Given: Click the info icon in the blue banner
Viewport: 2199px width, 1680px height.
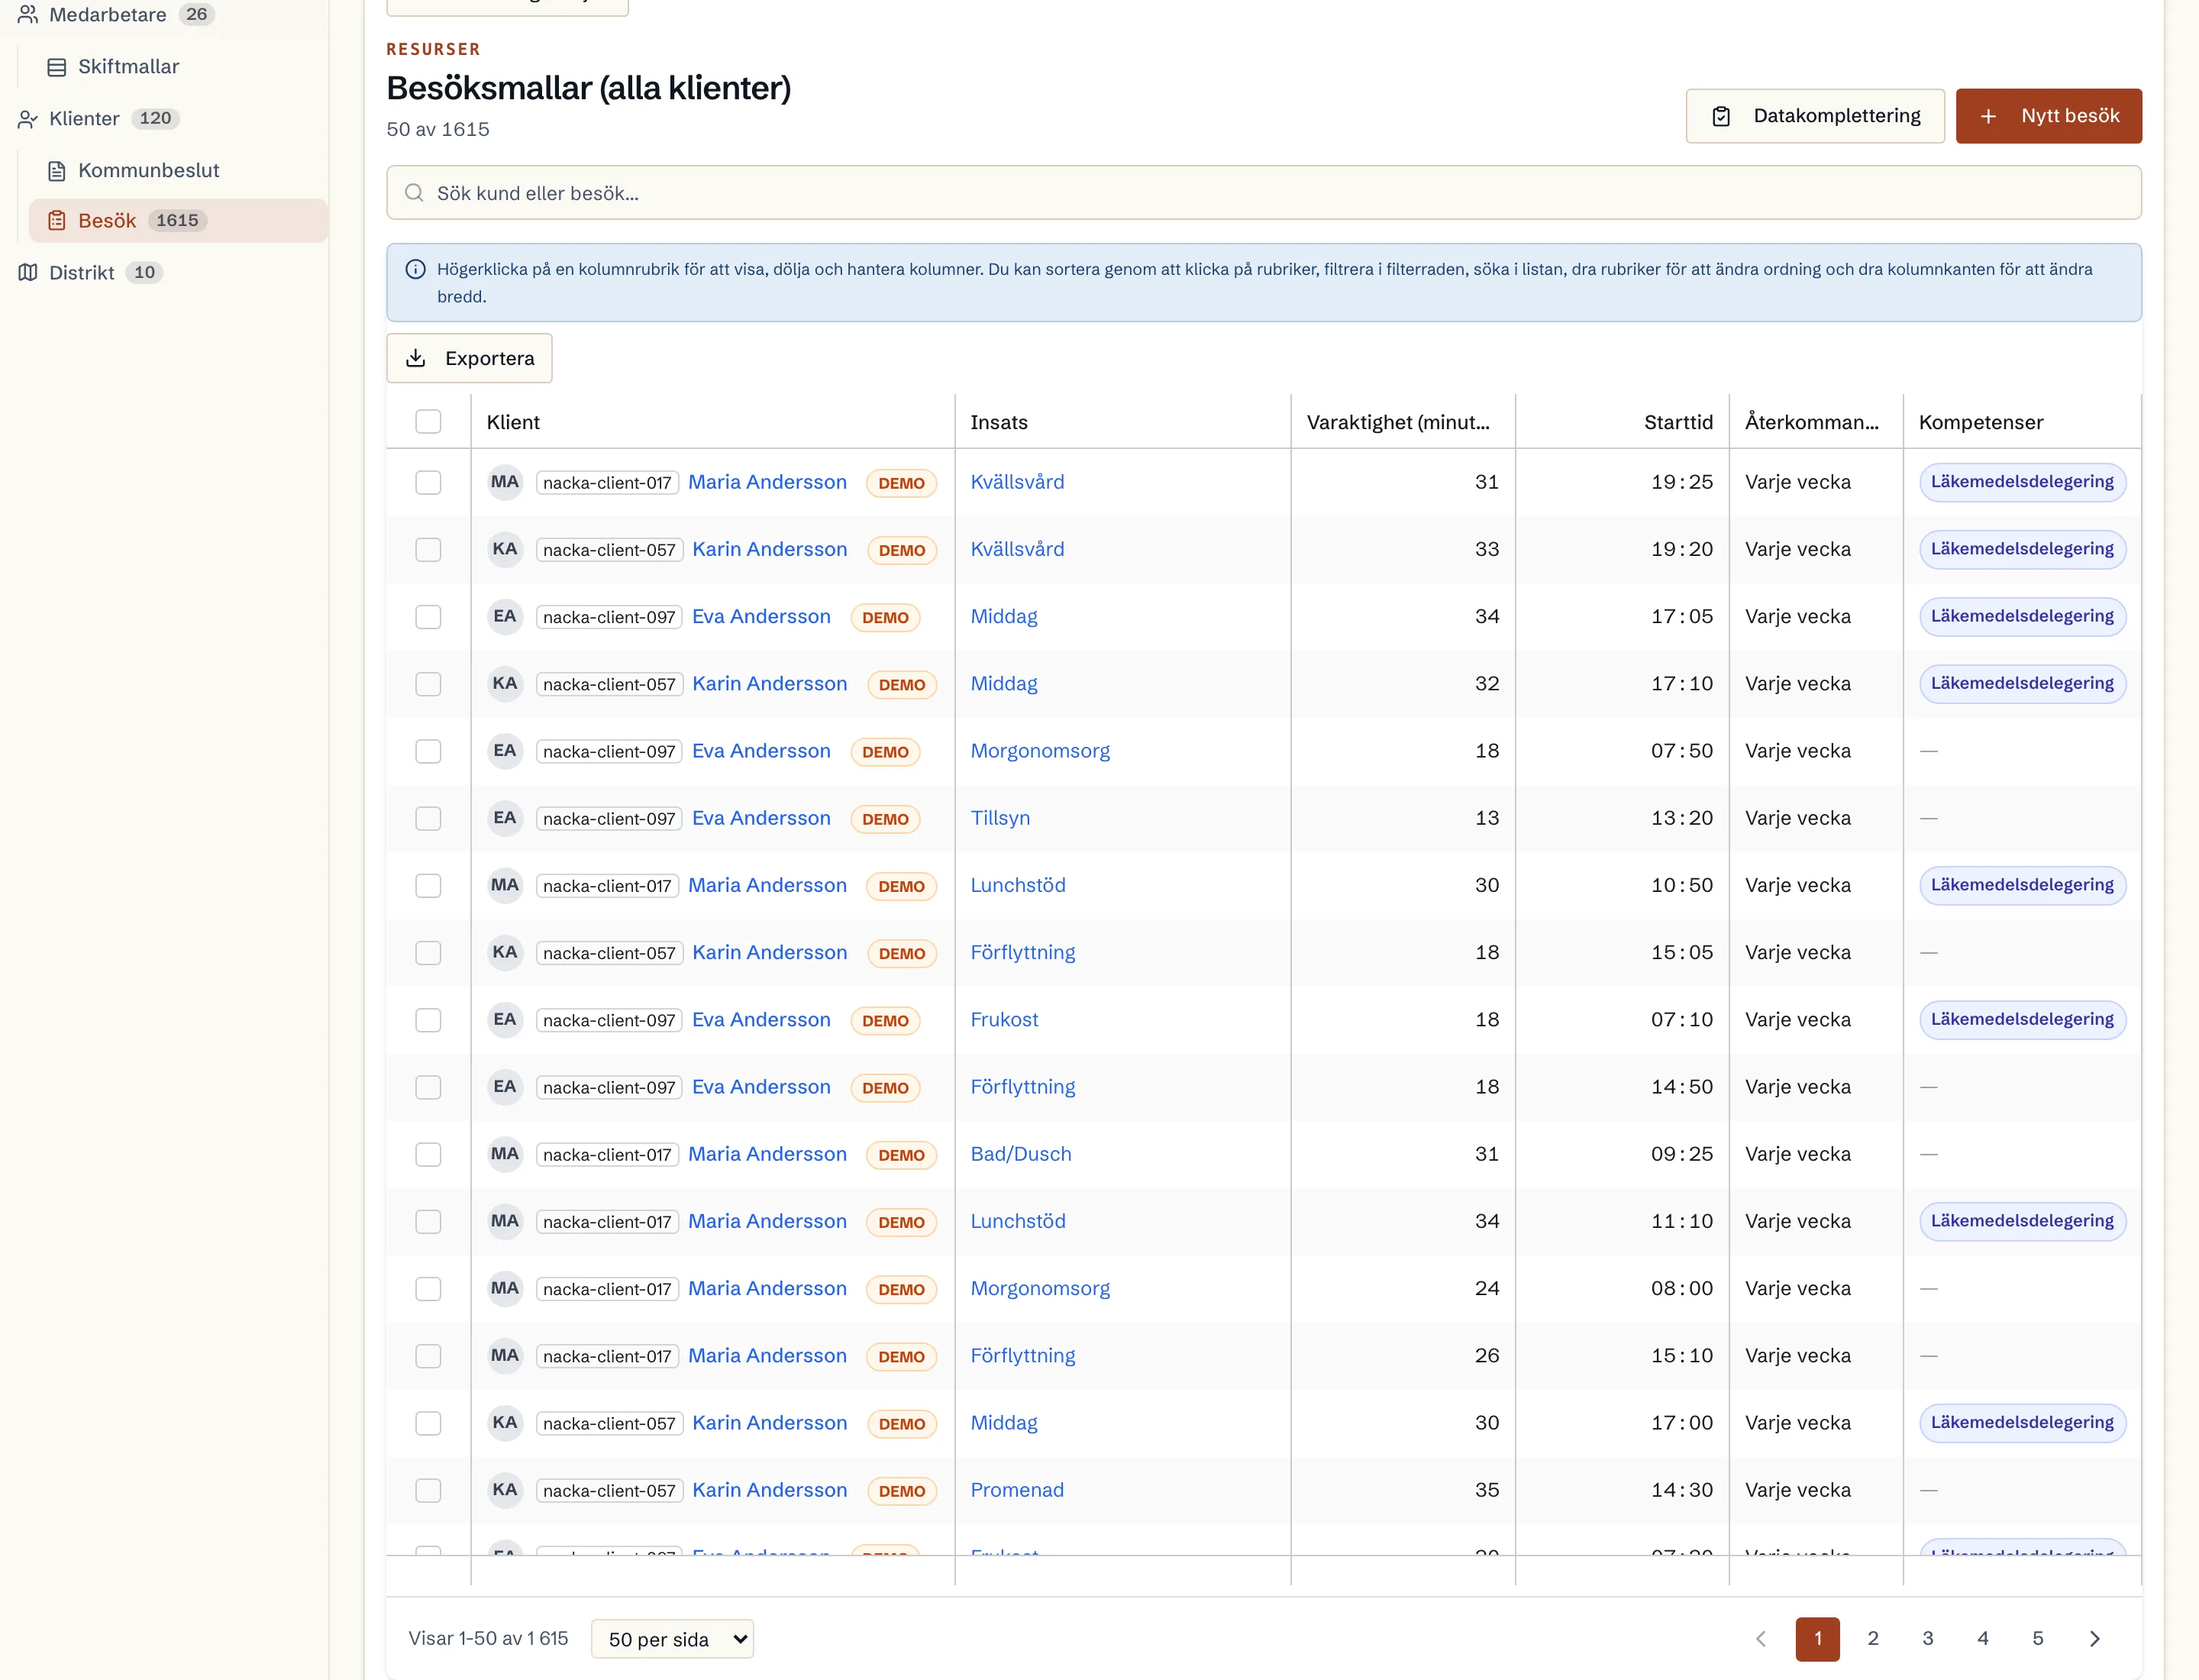Looking at the screenshot, I should pos(415,269).
